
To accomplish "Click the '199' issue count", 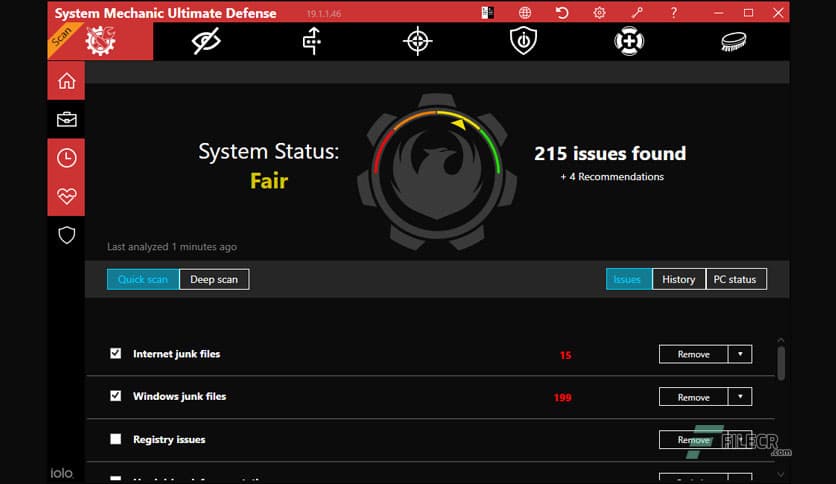I will tap(562, 398).
